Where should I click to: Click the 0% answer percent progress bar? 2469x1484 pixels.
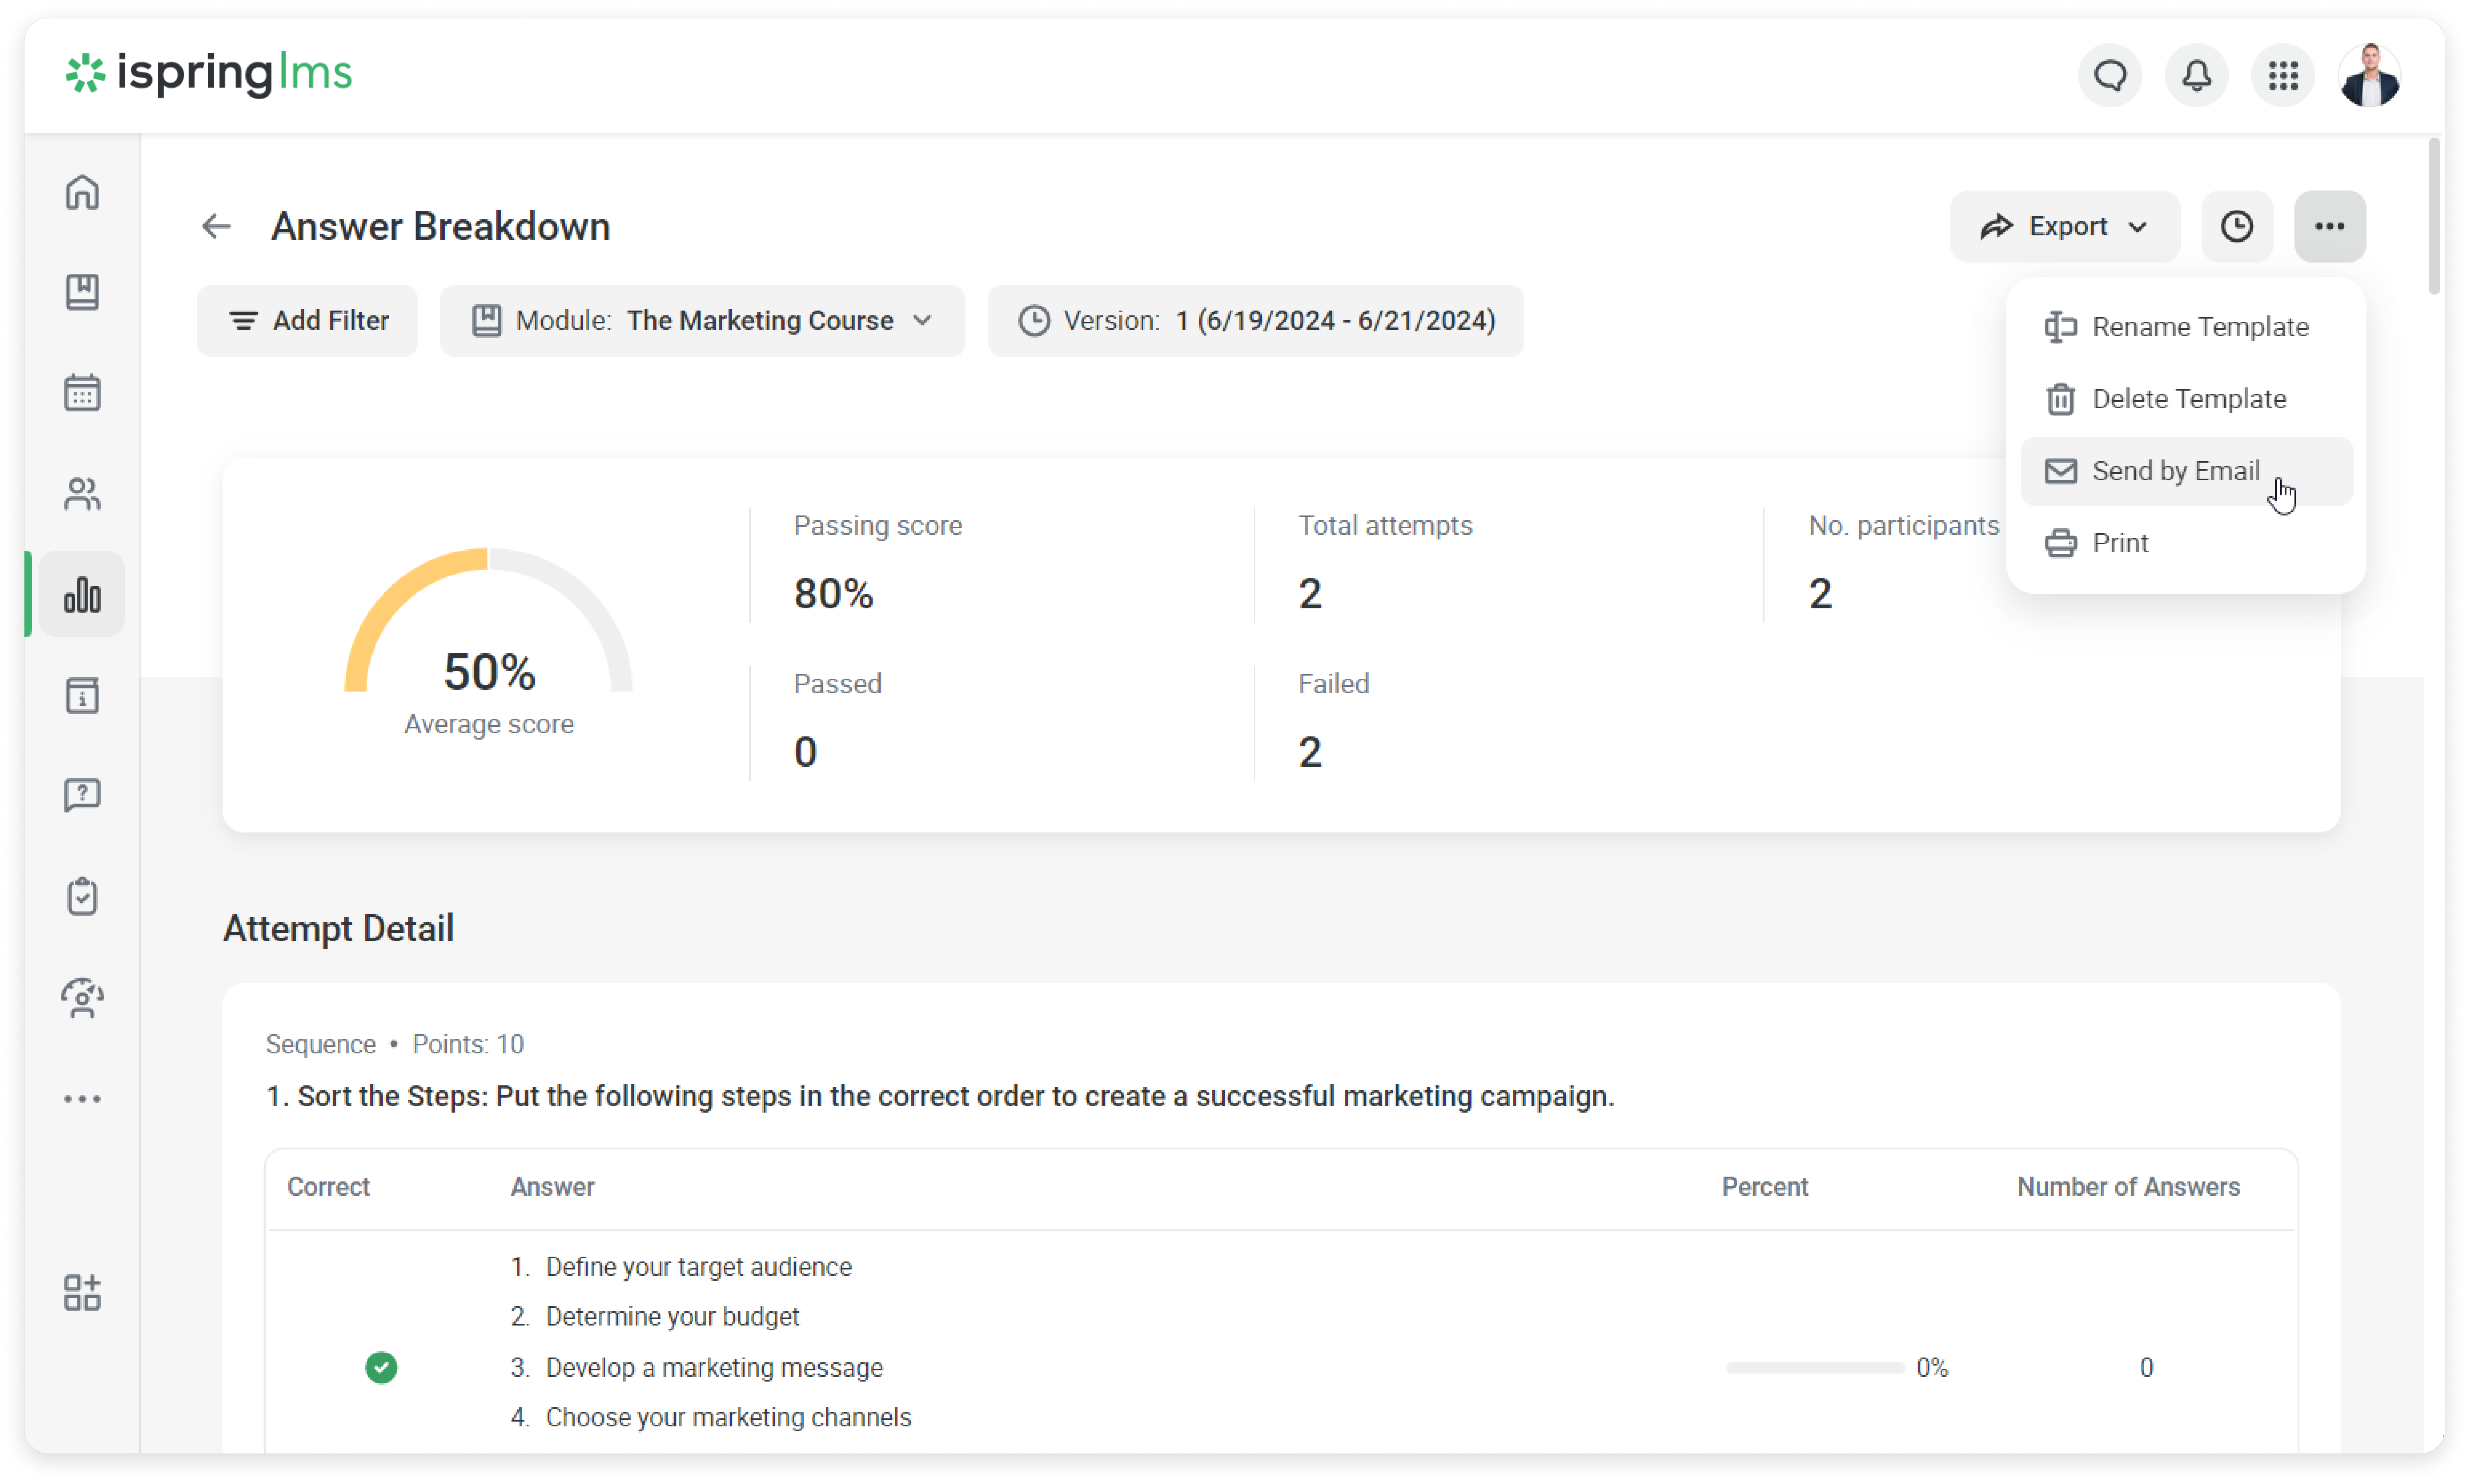1814,1367
